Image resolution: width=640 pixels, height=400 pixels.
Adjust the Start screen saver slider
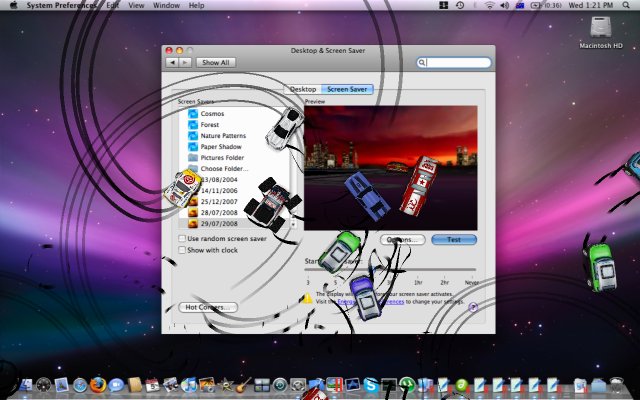pos(390,269)
